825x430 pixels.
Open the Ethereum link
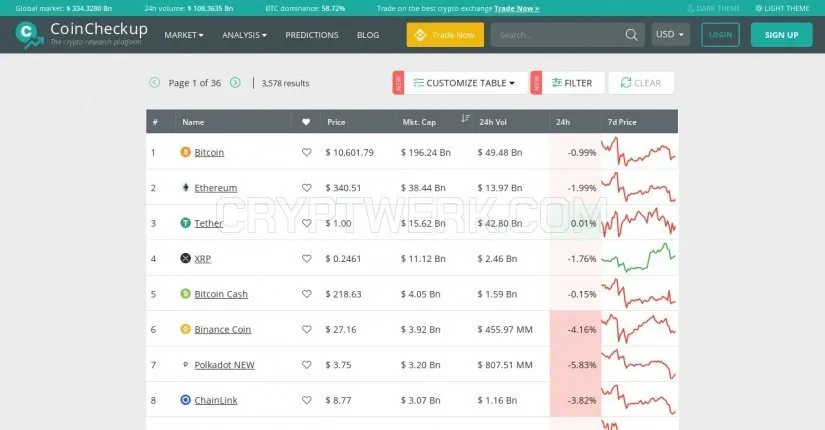[216, 188]
